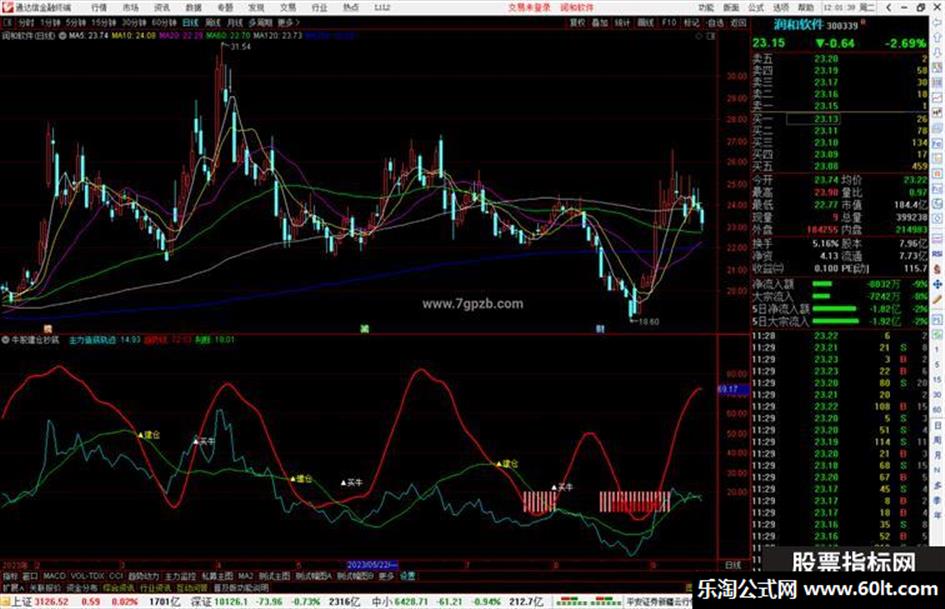Open the 行业 menu
Image resolution: width=945 pixels, height=609 pixels.
(x=319, y=7)
